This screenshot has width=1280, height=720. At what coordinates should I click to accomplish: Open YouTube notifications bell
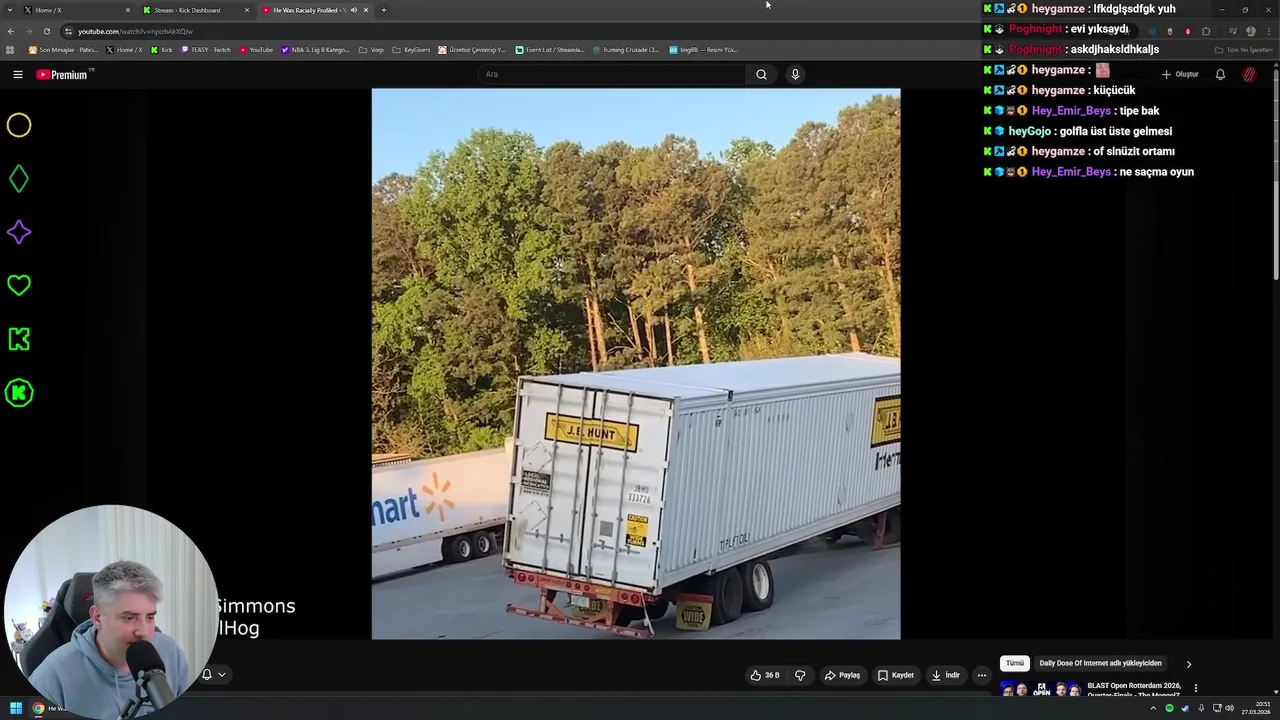point(1220,74)
